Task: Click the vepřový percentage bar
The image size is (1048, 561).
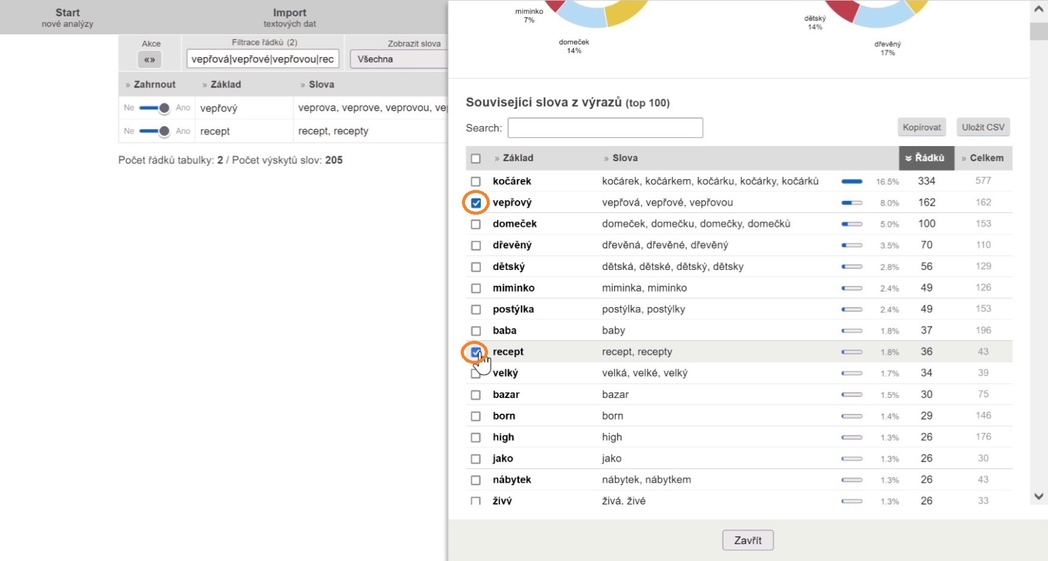Action: coord(852,203)
